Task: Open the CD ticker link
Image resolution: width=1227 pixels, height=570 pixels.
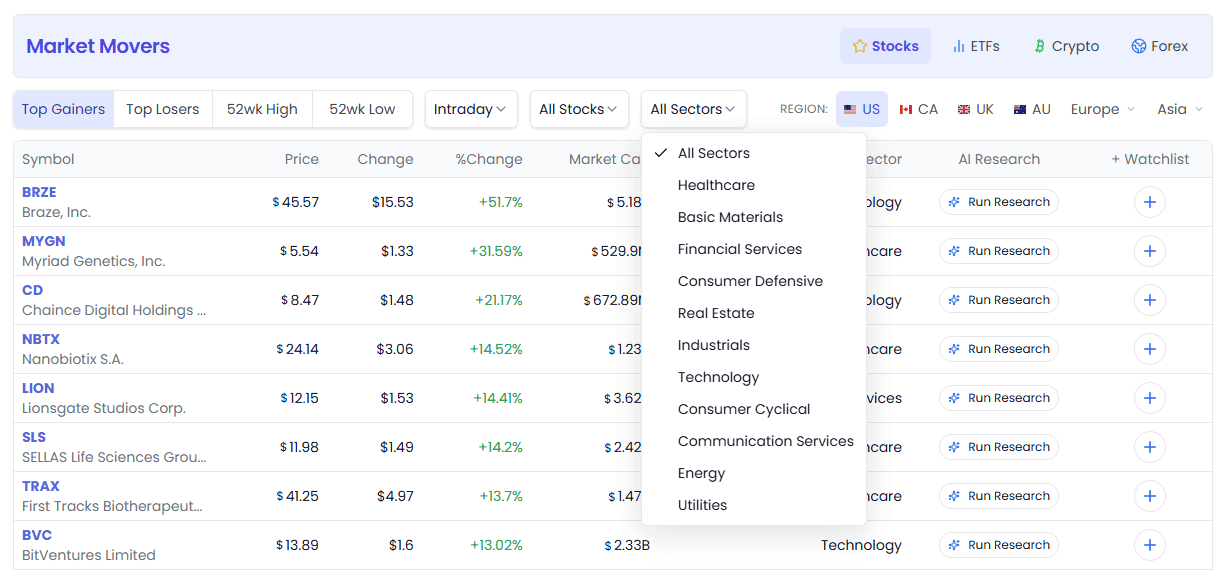Action: [x=32, y=290]
